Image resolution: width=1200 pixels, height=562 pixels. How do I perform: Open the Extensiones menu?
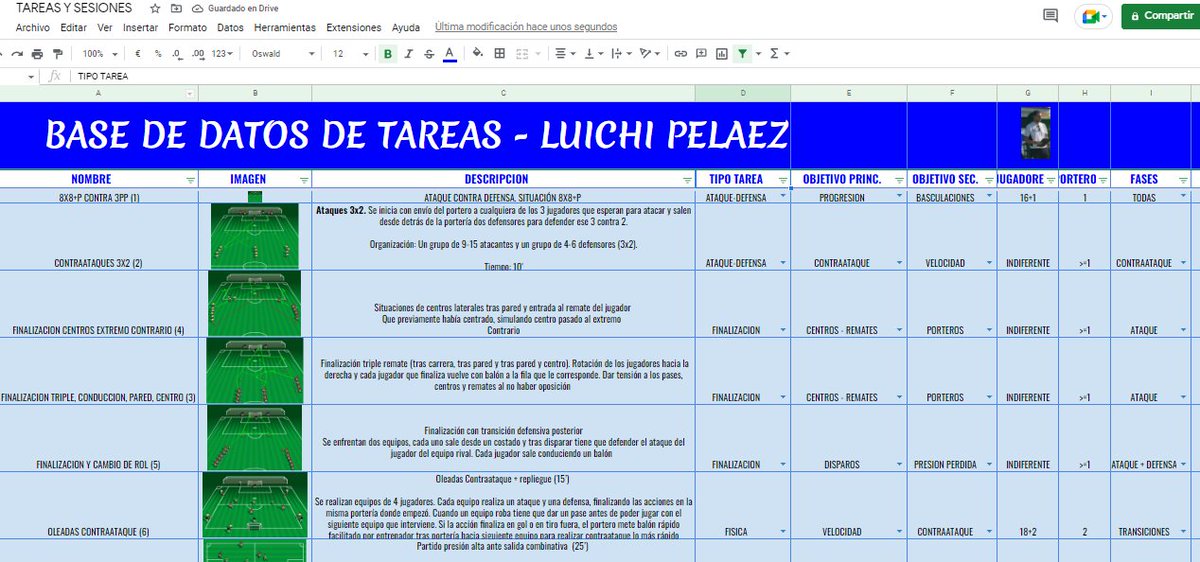pyautogui.click(x=354, y=27)
